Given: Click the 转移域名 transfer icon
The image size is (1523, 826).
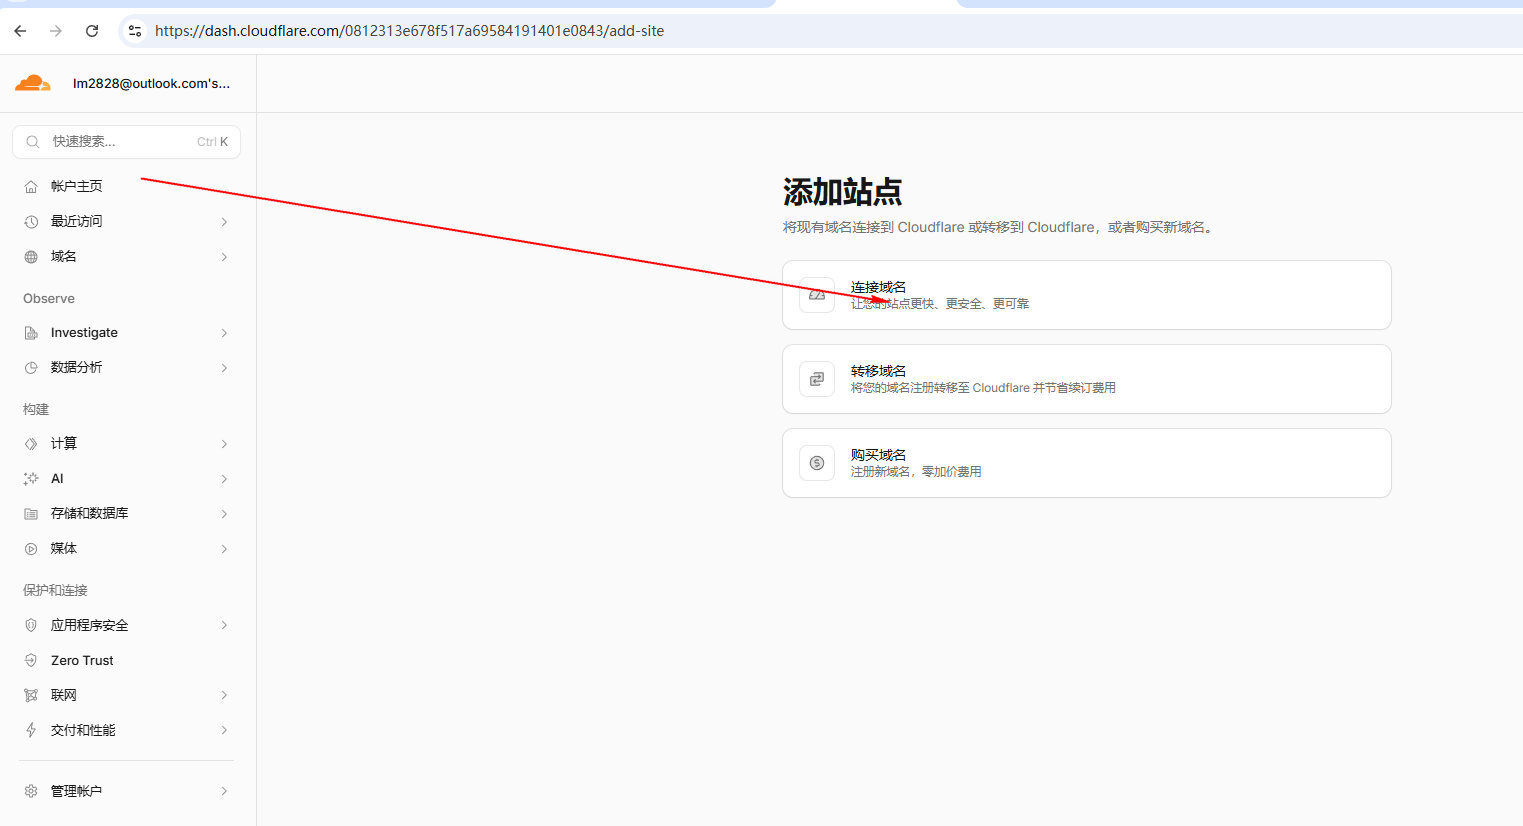Looking at the screenshot, I should point(817,379).
